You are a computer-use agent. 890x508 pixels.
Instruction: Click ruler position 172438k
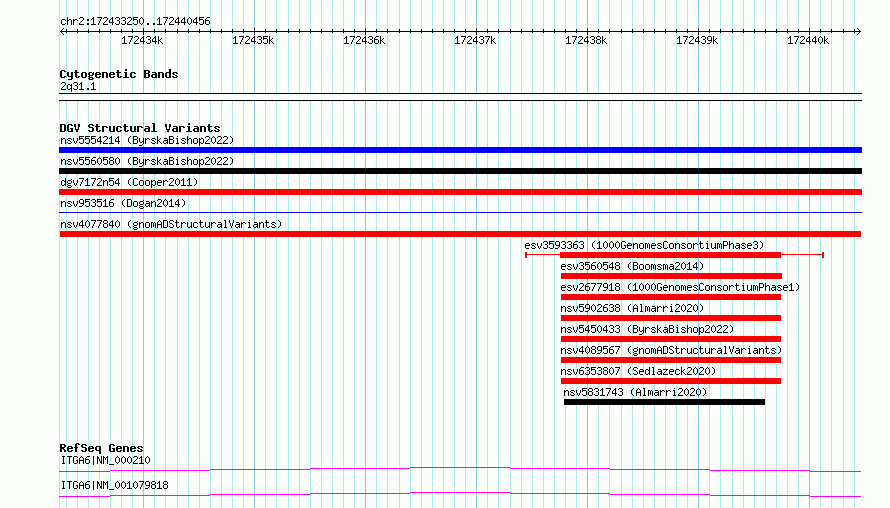[586, 40]
